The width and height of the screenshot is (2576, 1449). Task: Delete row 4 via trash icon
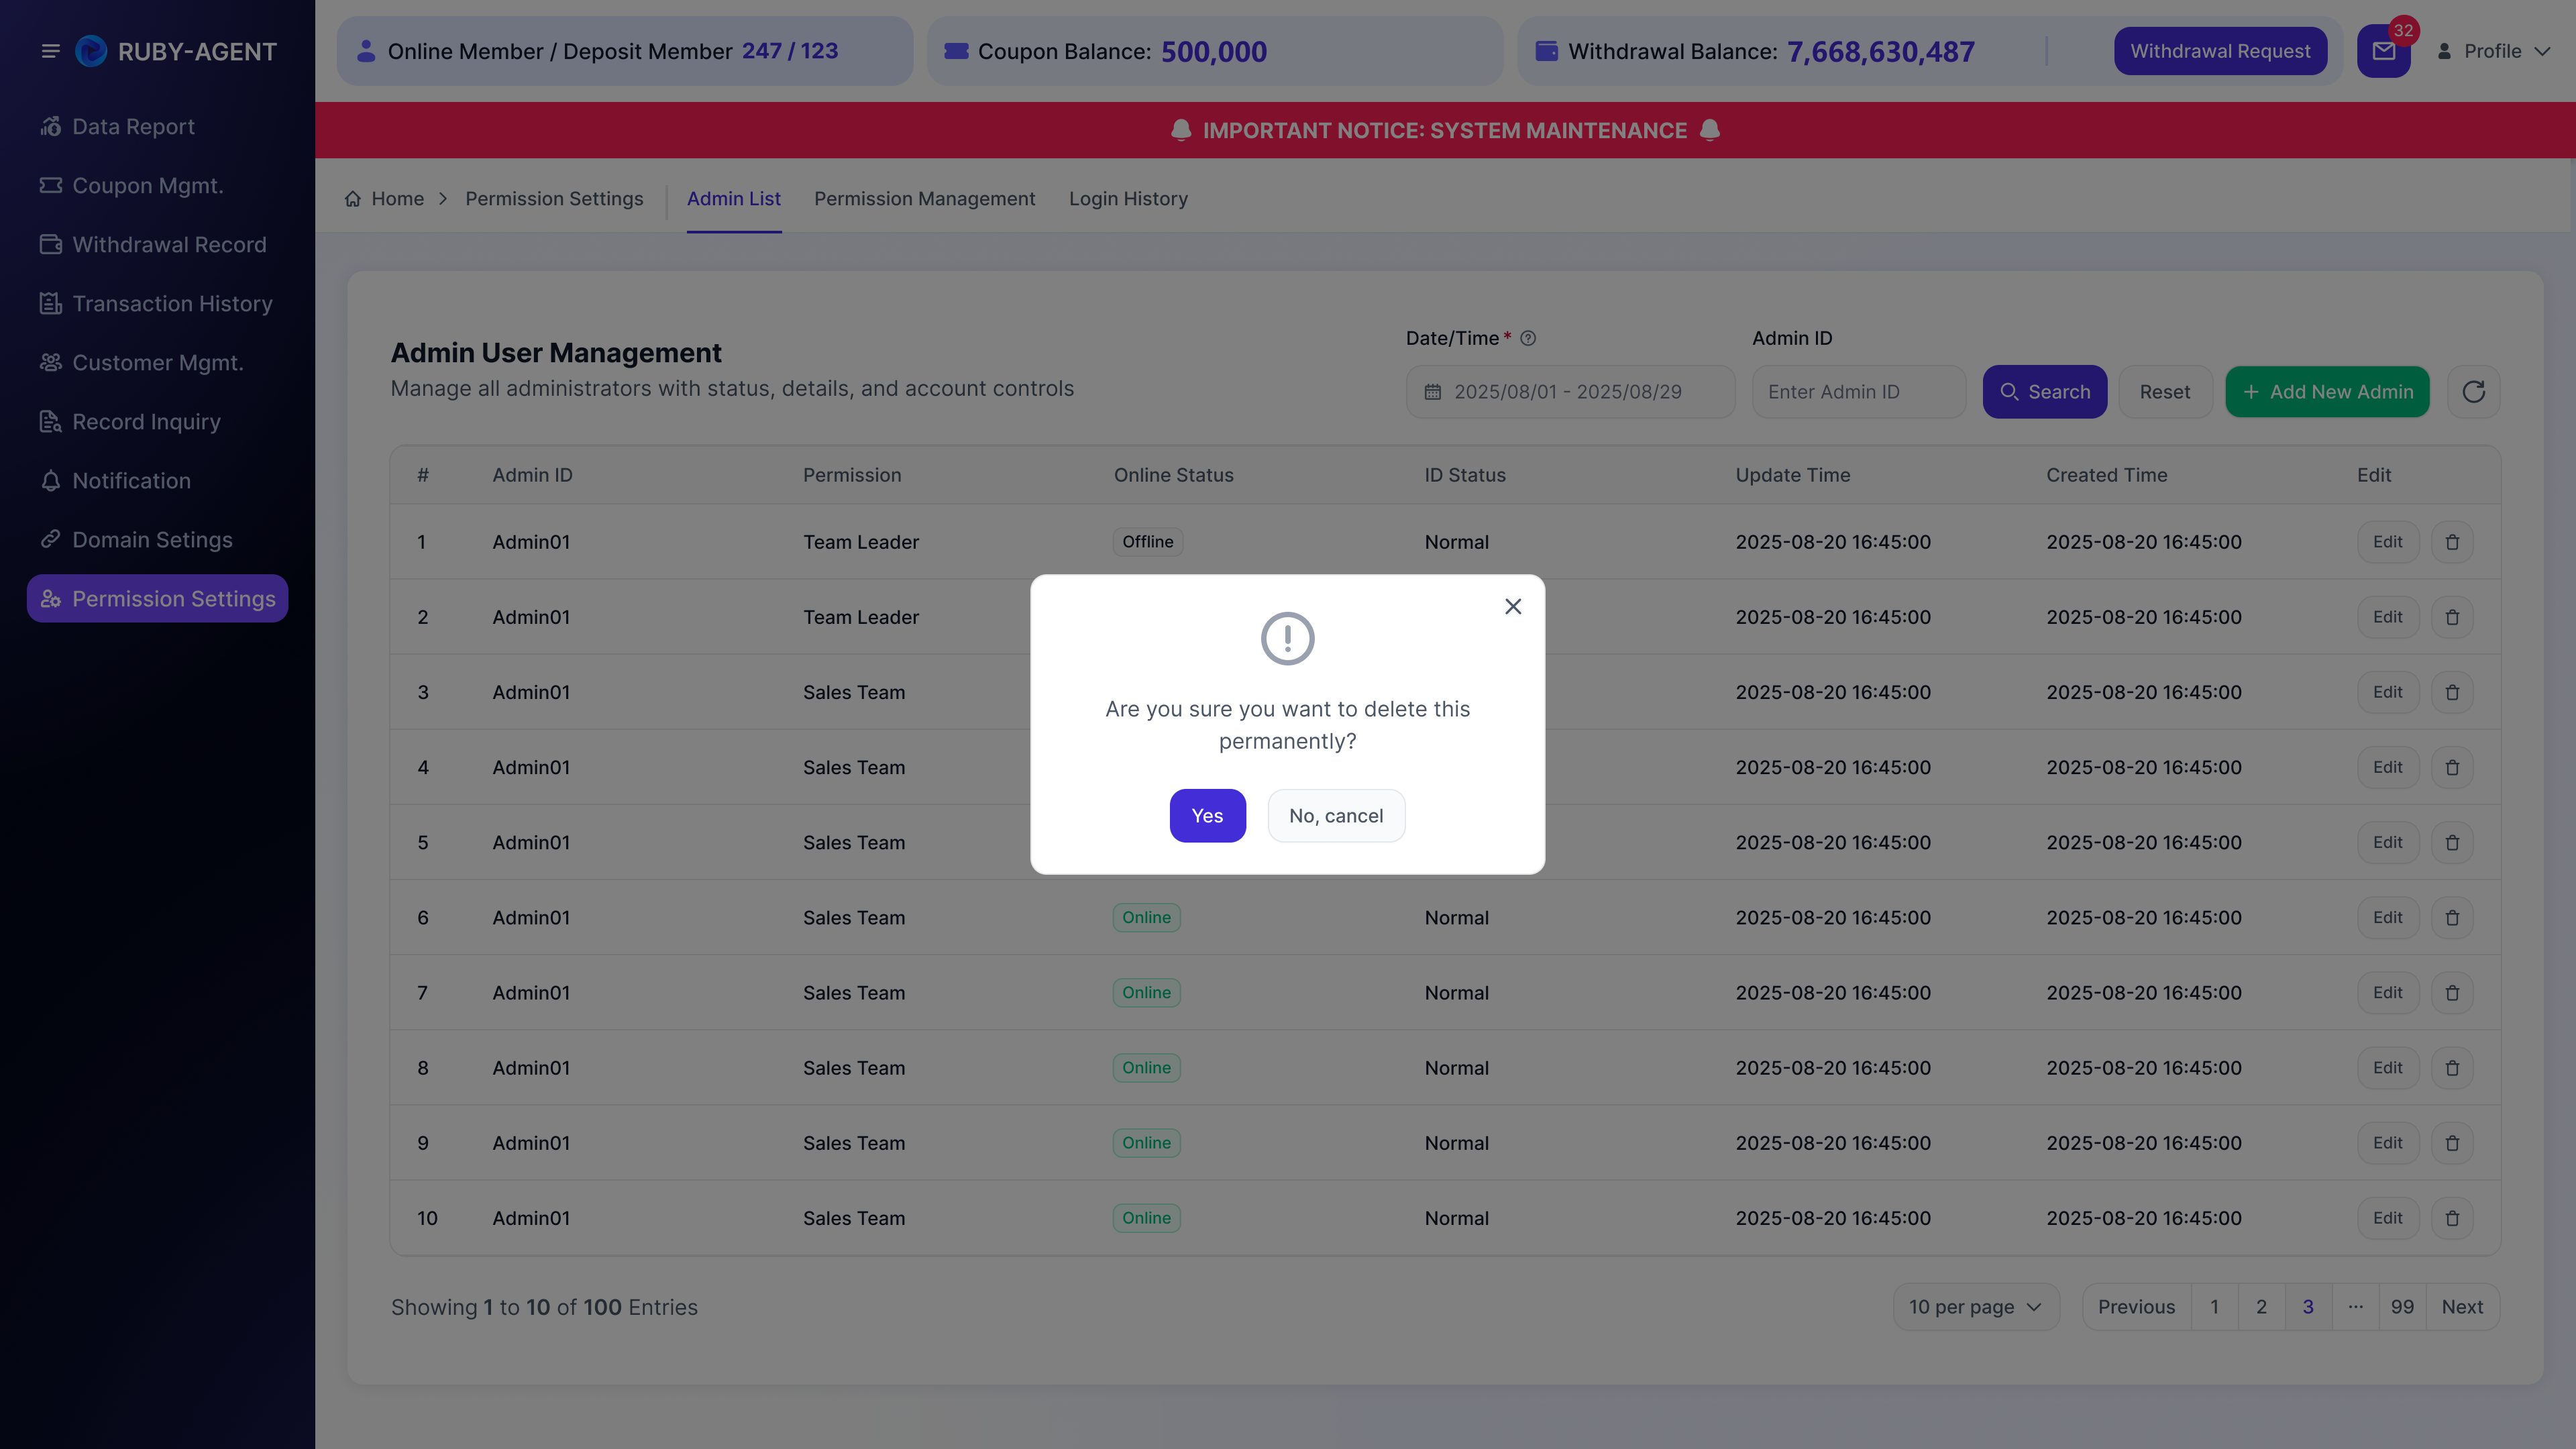2452,767
